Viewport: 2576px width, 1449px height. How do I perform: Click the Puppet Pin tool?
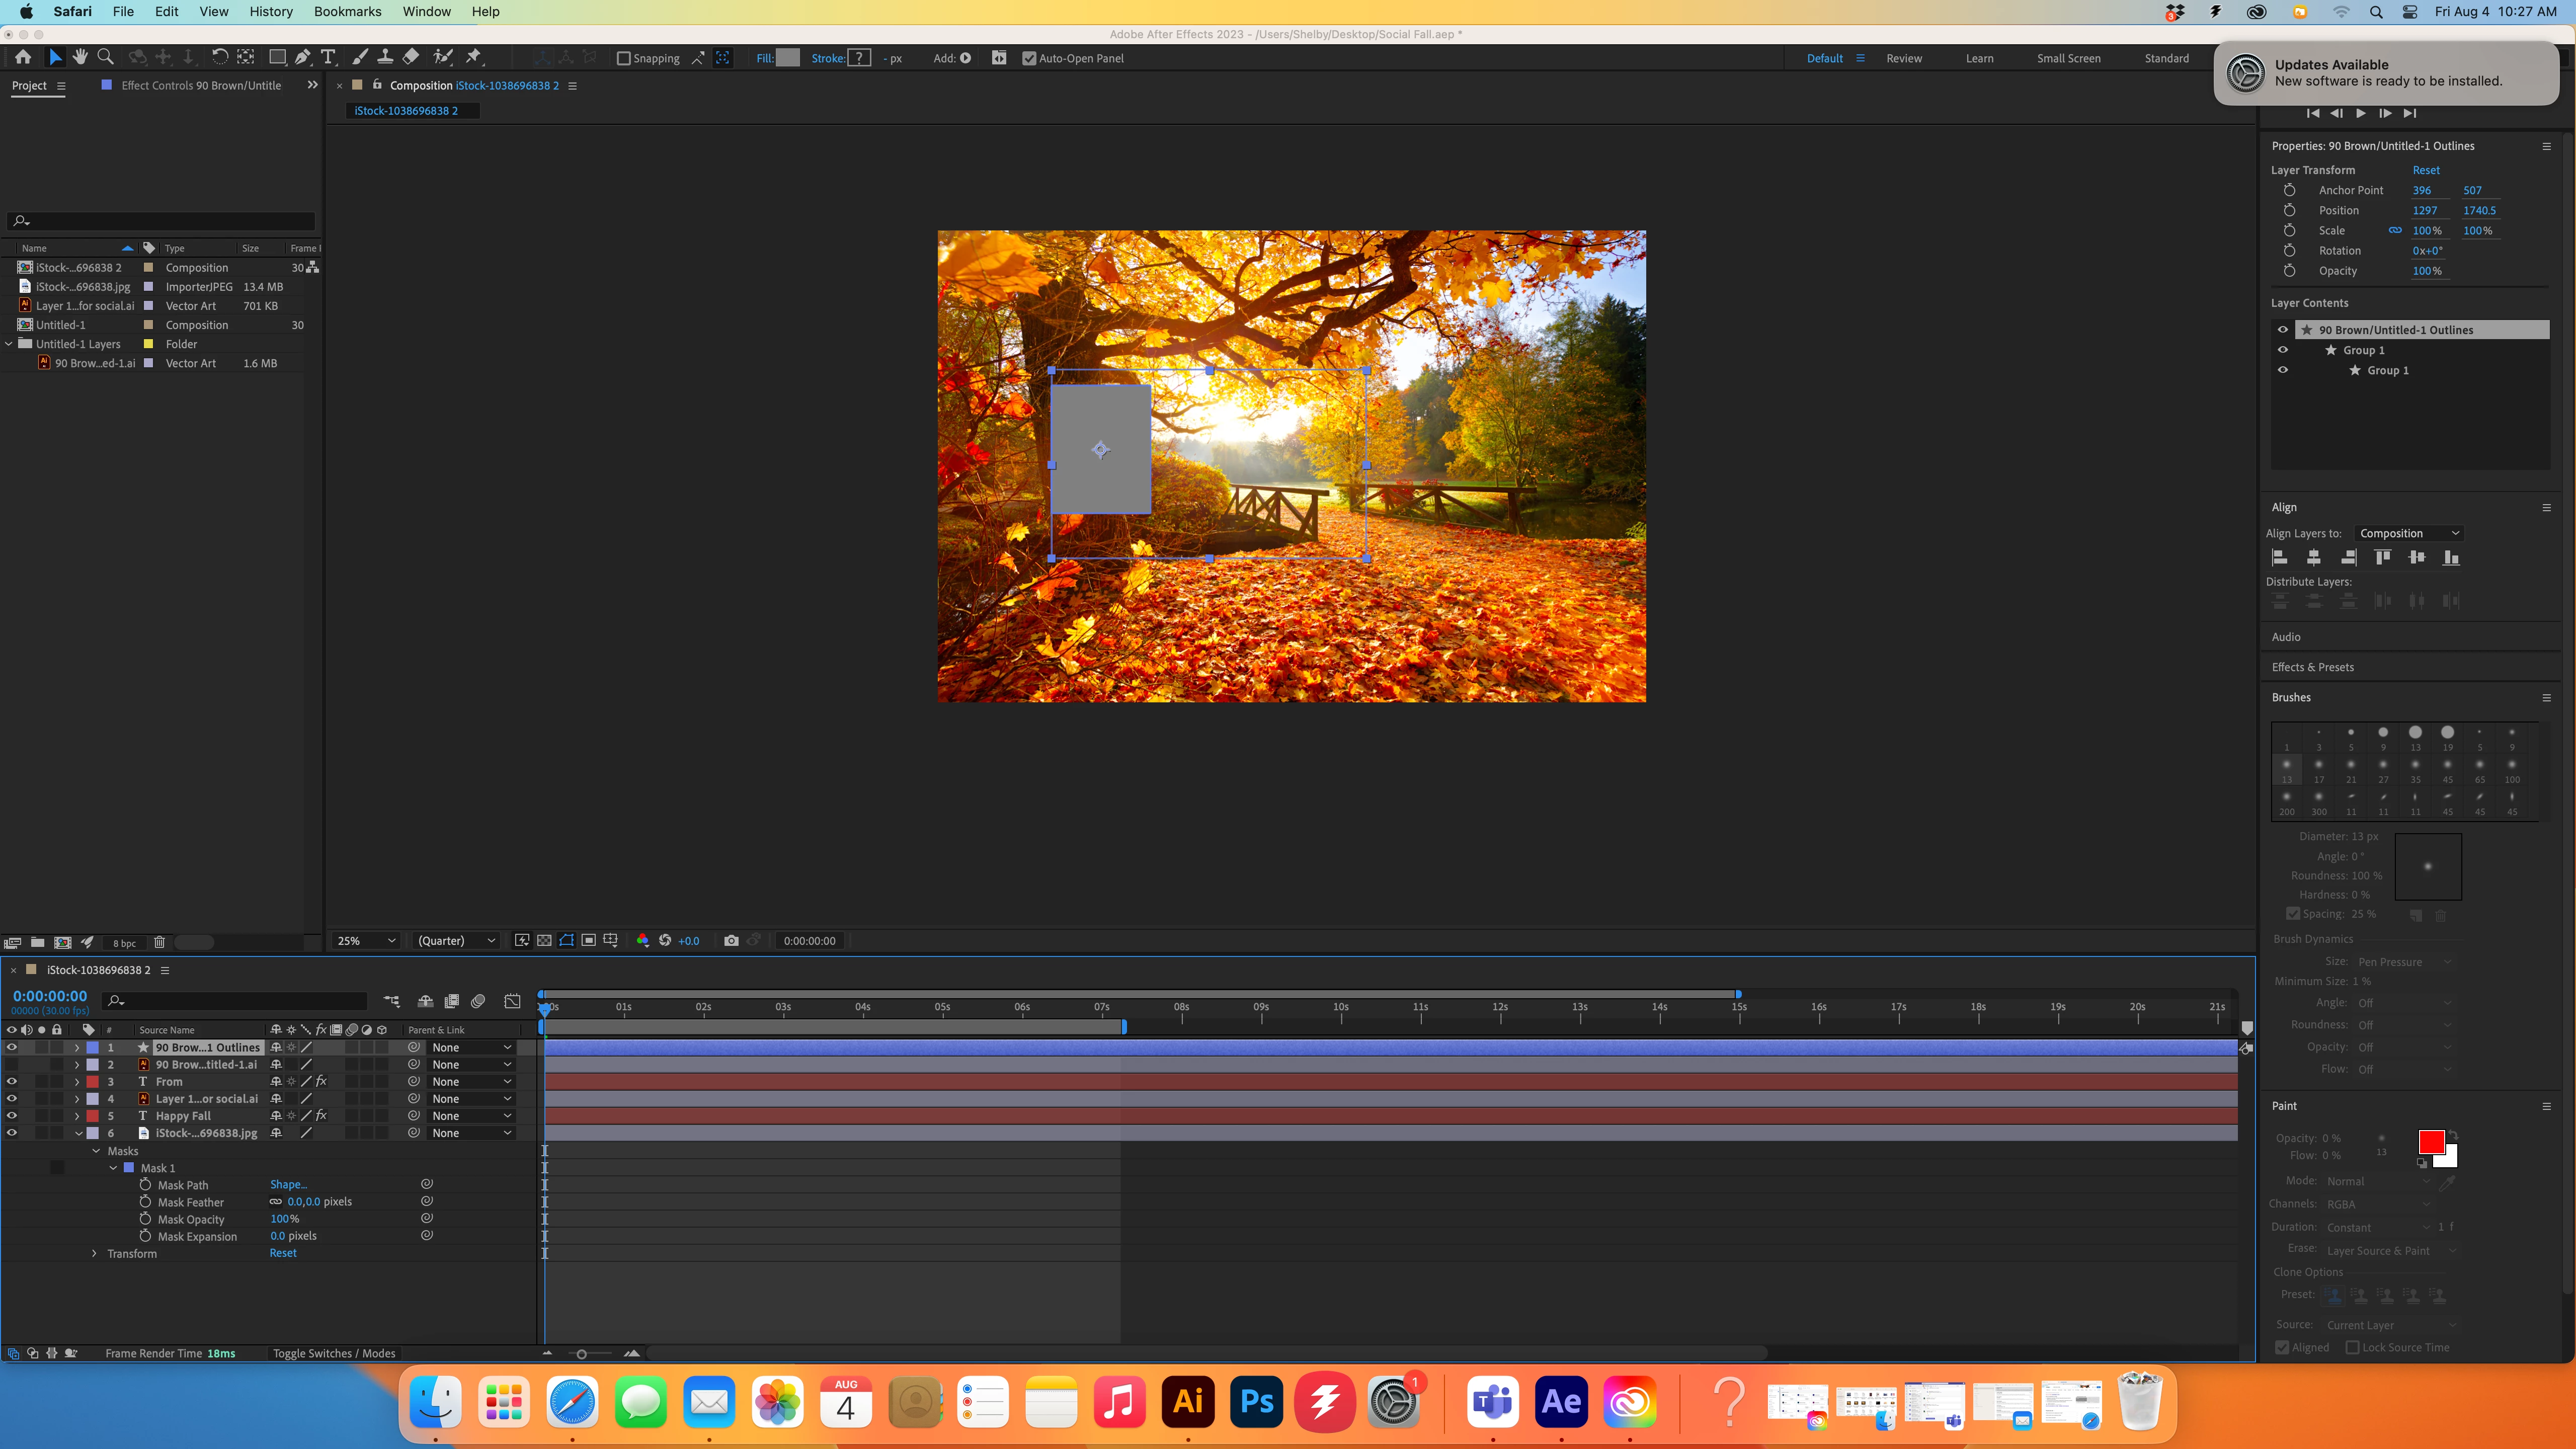click(474, 57)
